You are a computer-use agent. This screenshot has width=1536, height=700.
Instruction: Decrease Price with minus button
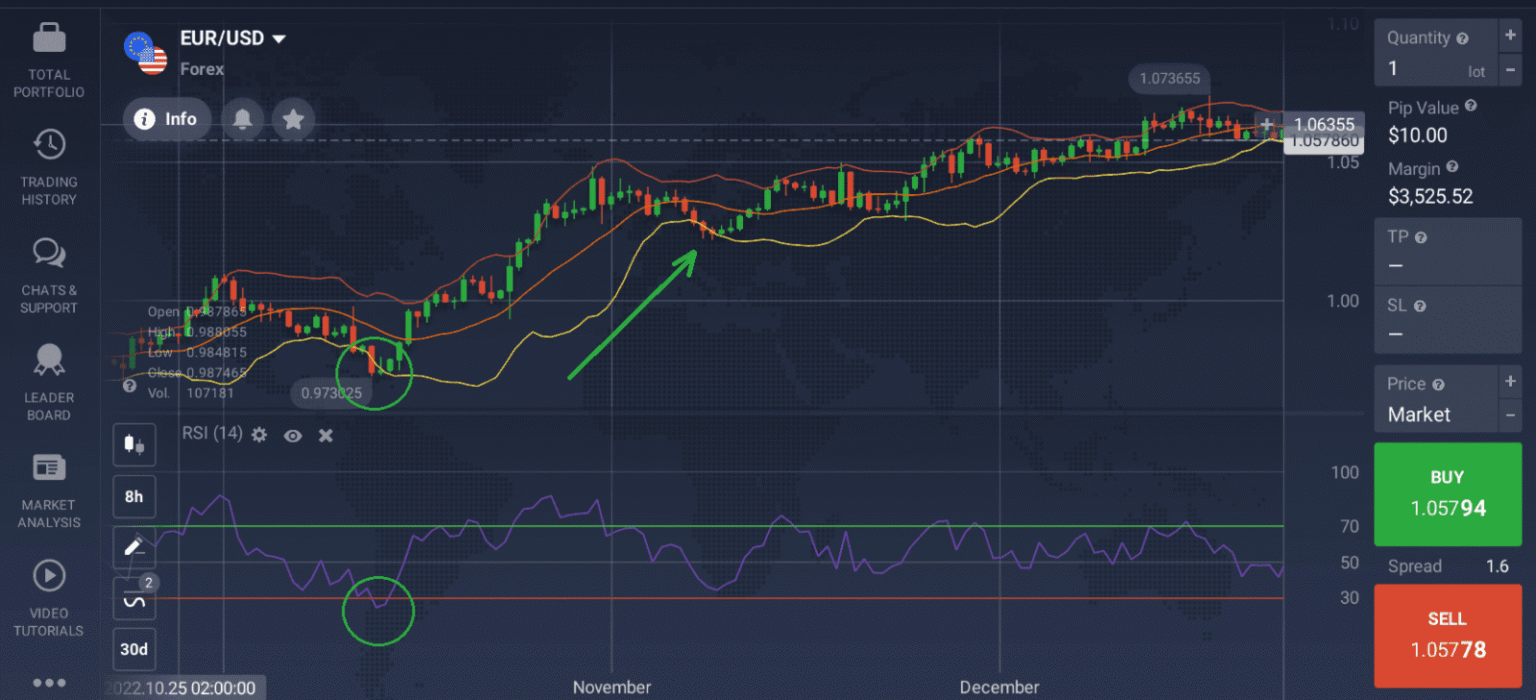(x=1510, y=415)
